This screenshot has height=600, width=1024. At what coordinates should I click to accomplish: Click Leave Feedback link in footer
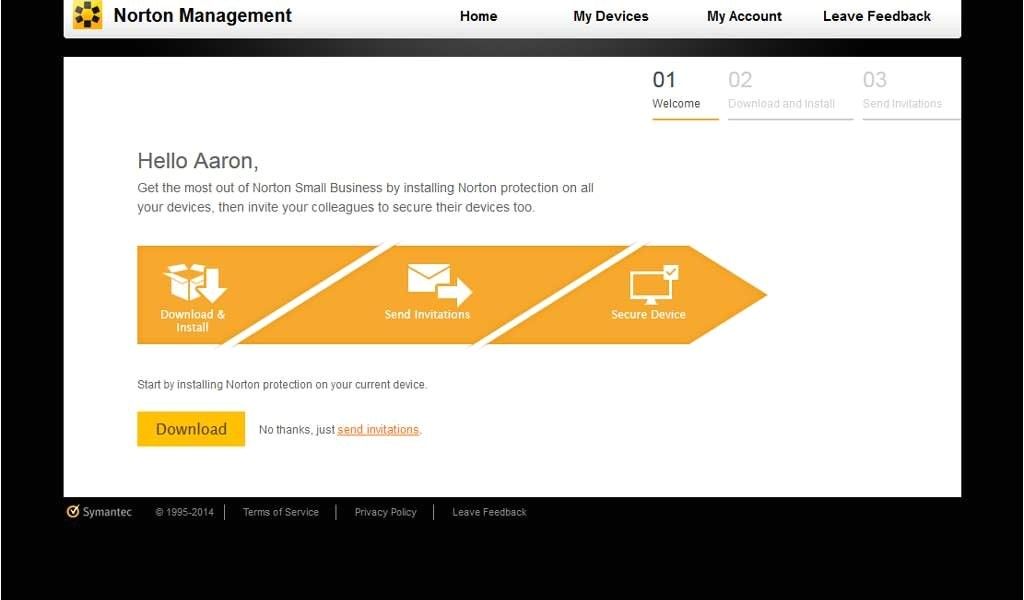[489, 512]
